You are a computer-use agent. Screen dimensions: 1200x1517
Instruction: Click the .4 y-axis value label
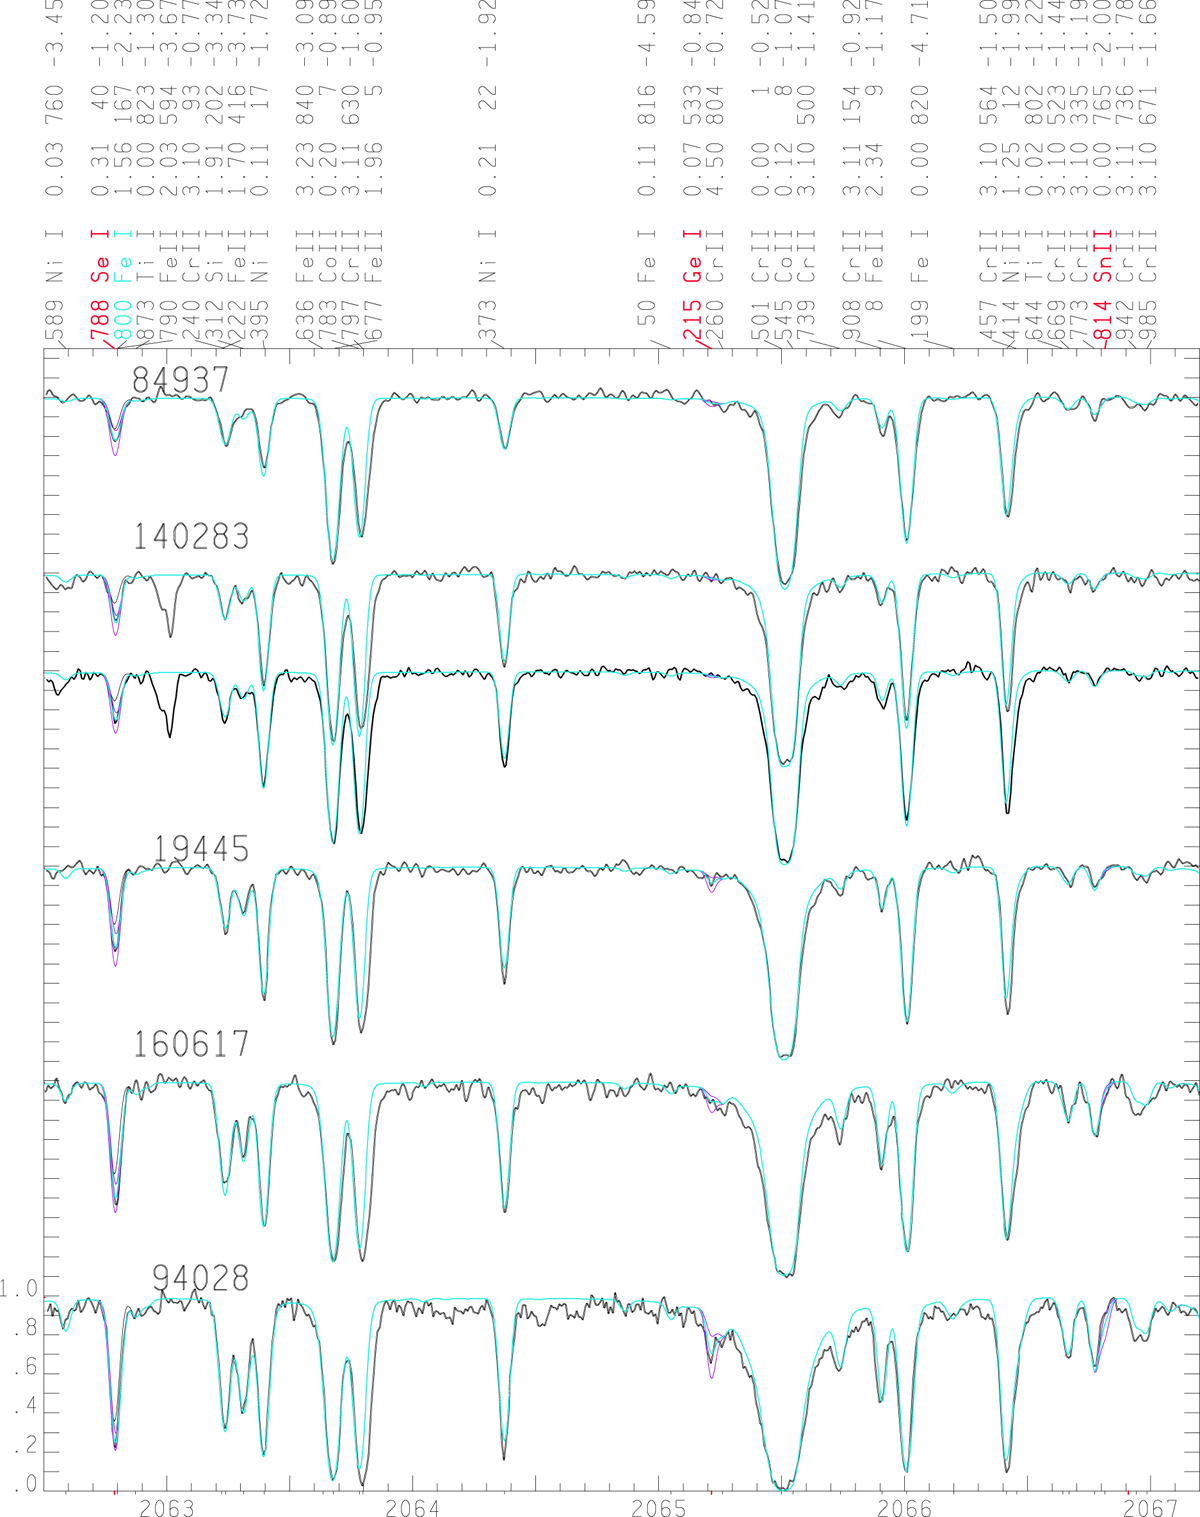pyautogui.click(x=23, y=1407)
